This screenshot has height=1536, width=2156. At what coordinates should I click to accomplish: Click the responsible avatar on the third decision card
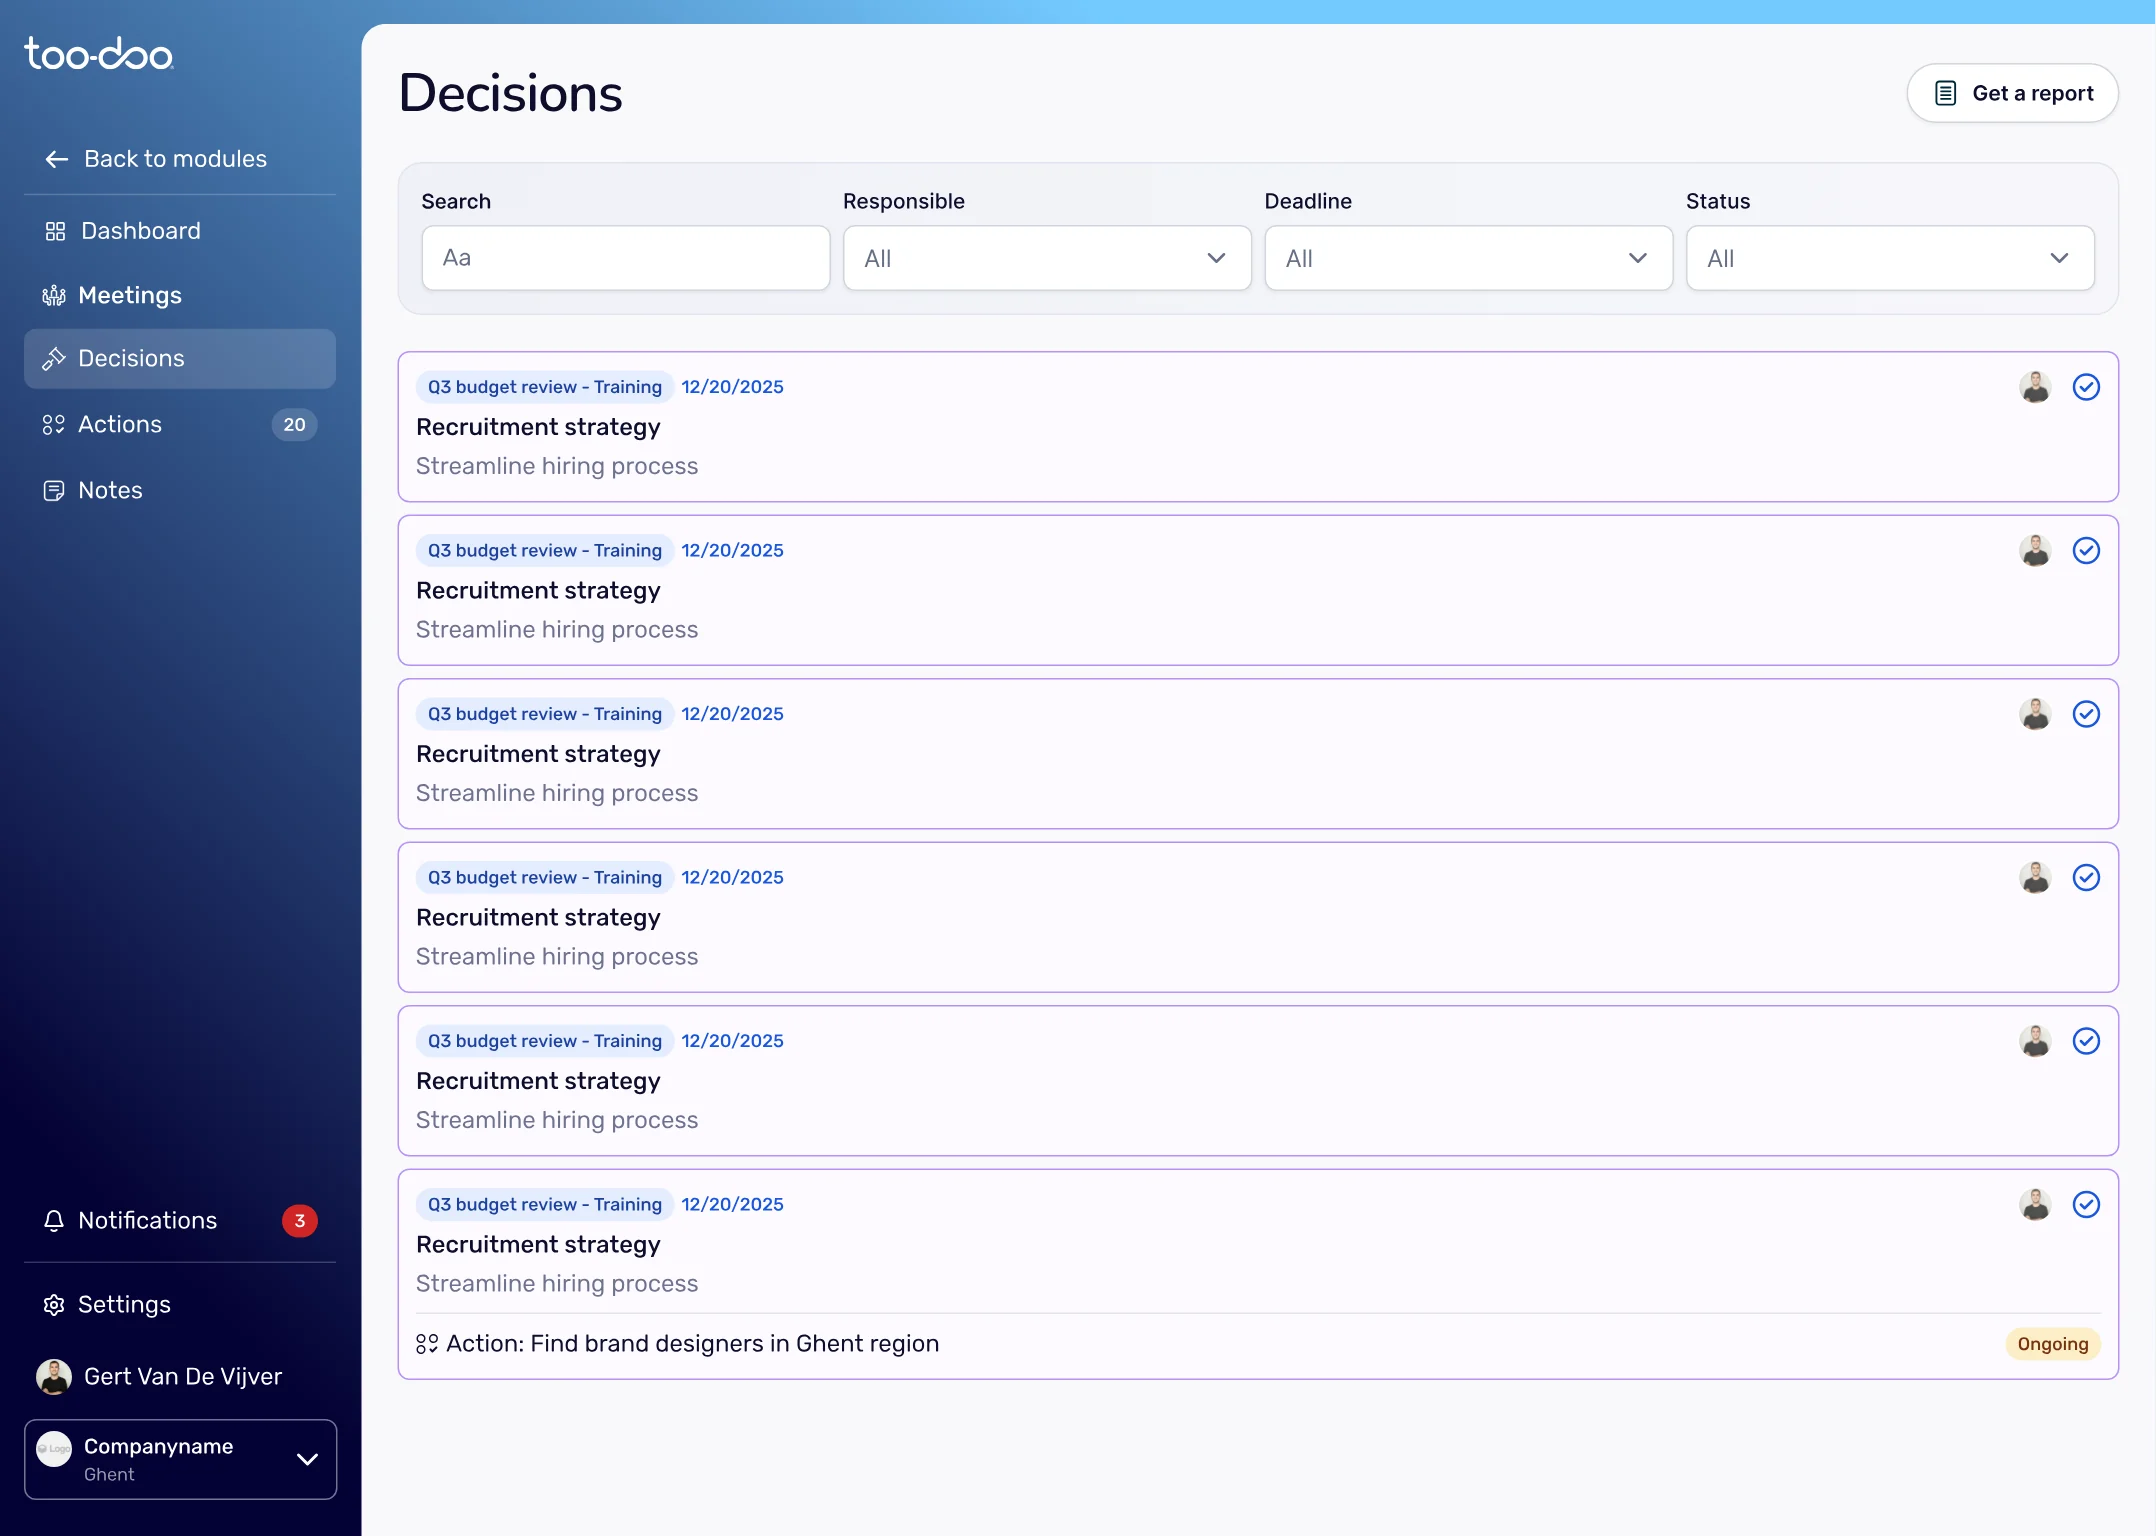click(x=2035, y=714)
